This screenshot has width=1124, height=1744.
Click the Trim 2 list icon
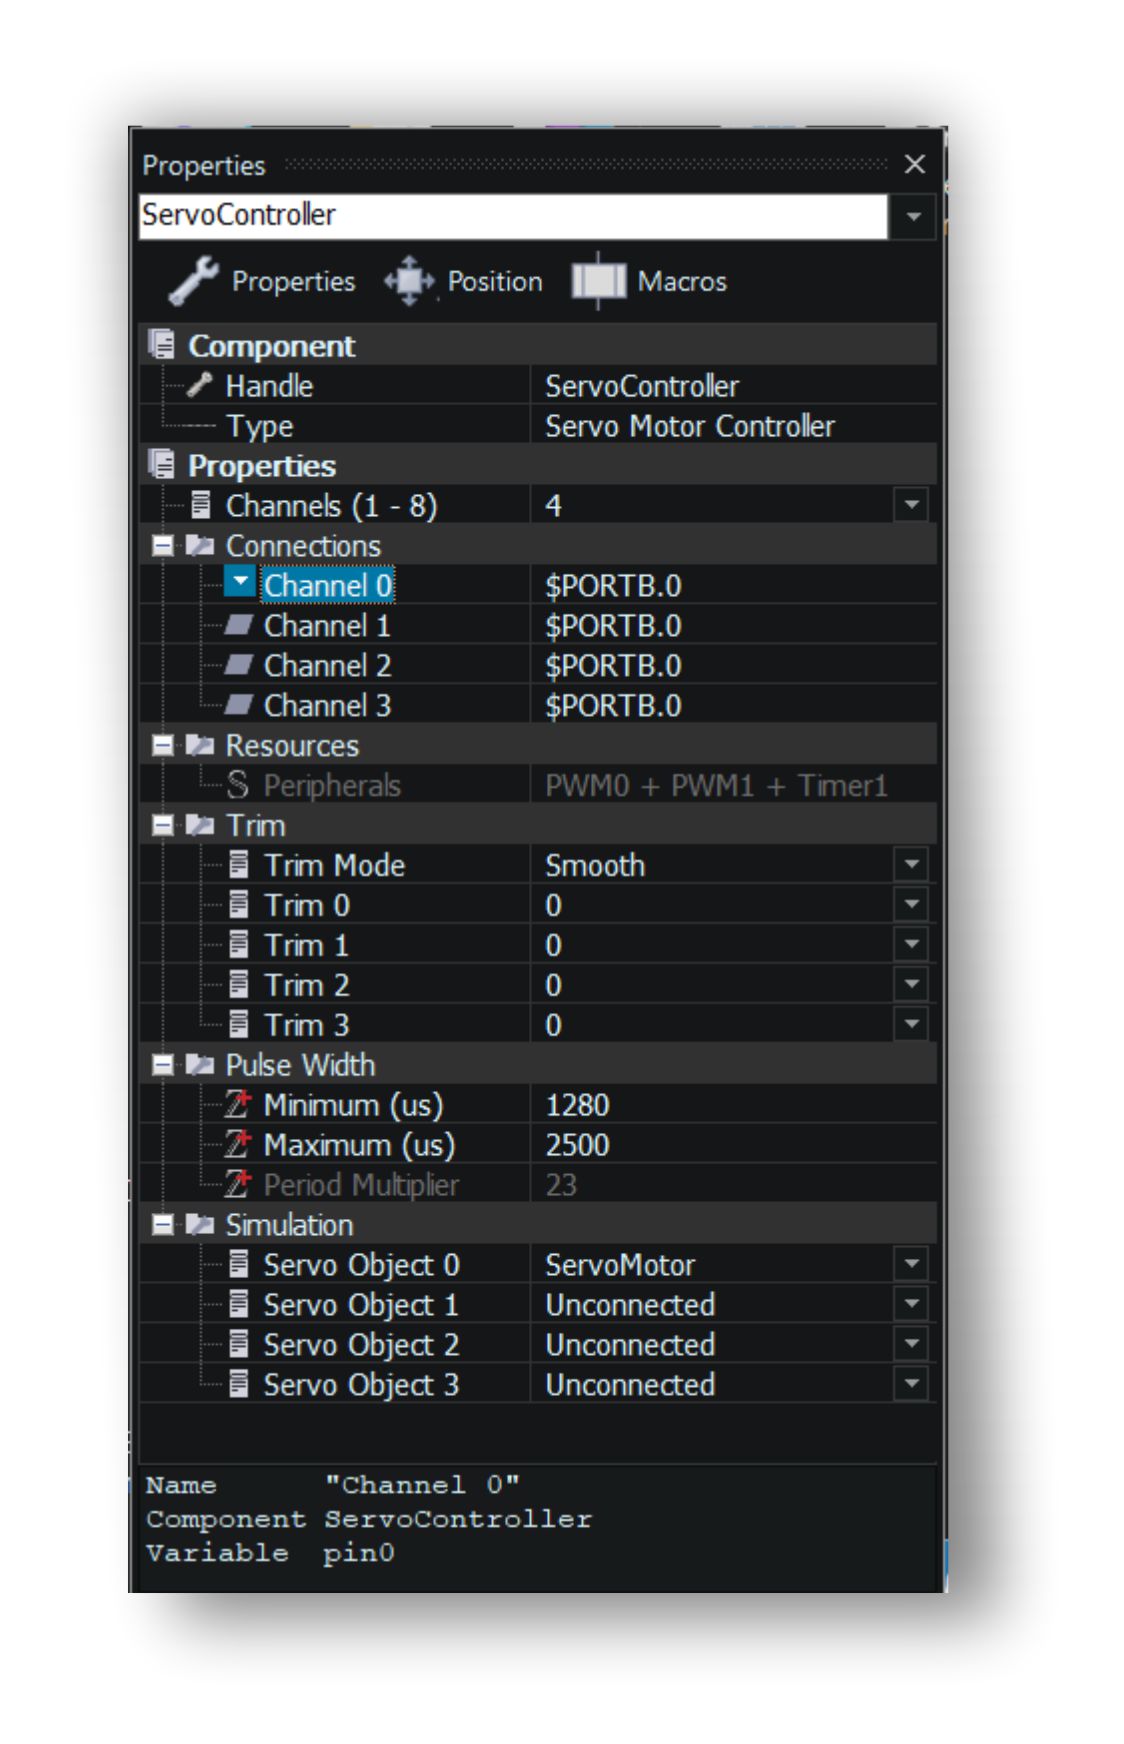238,984
